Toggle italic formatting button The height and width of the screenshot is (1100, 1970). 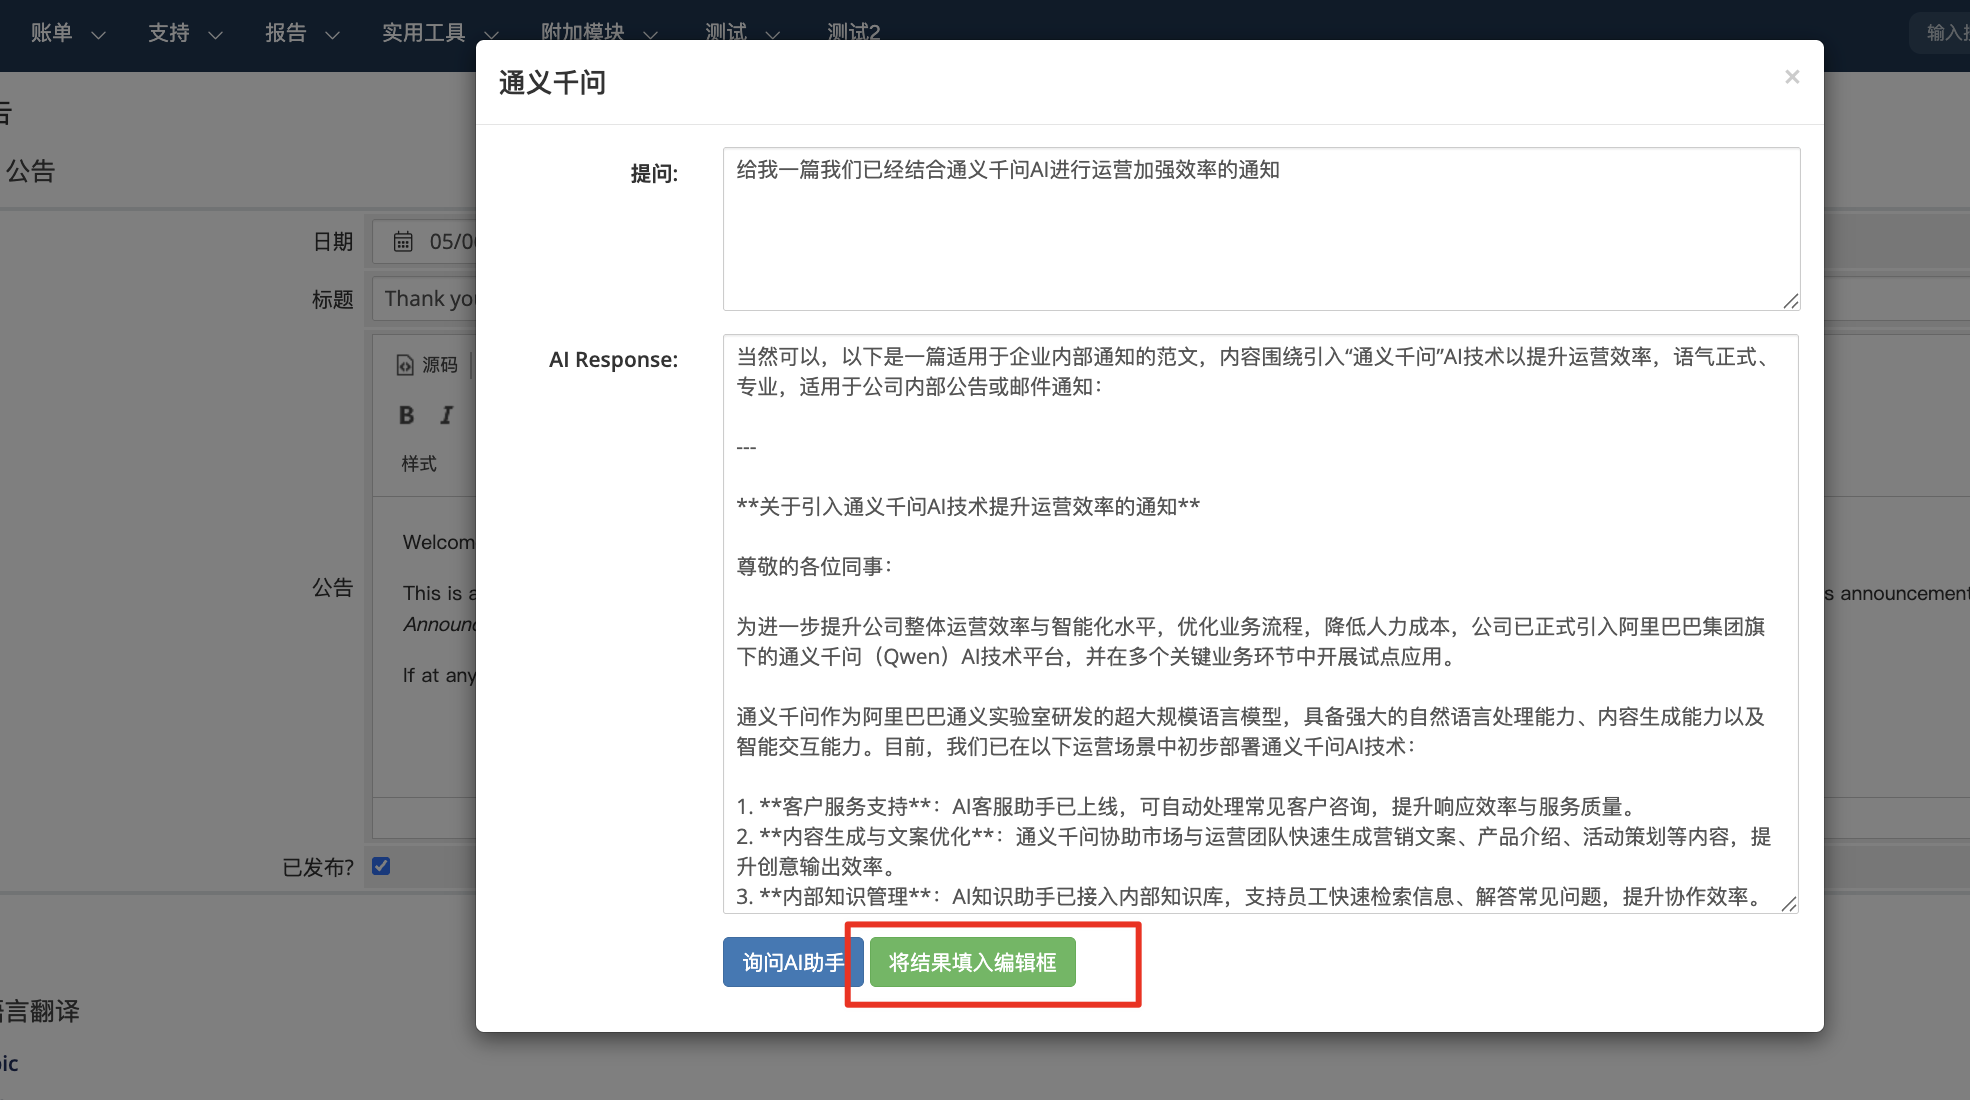[446, 415]
